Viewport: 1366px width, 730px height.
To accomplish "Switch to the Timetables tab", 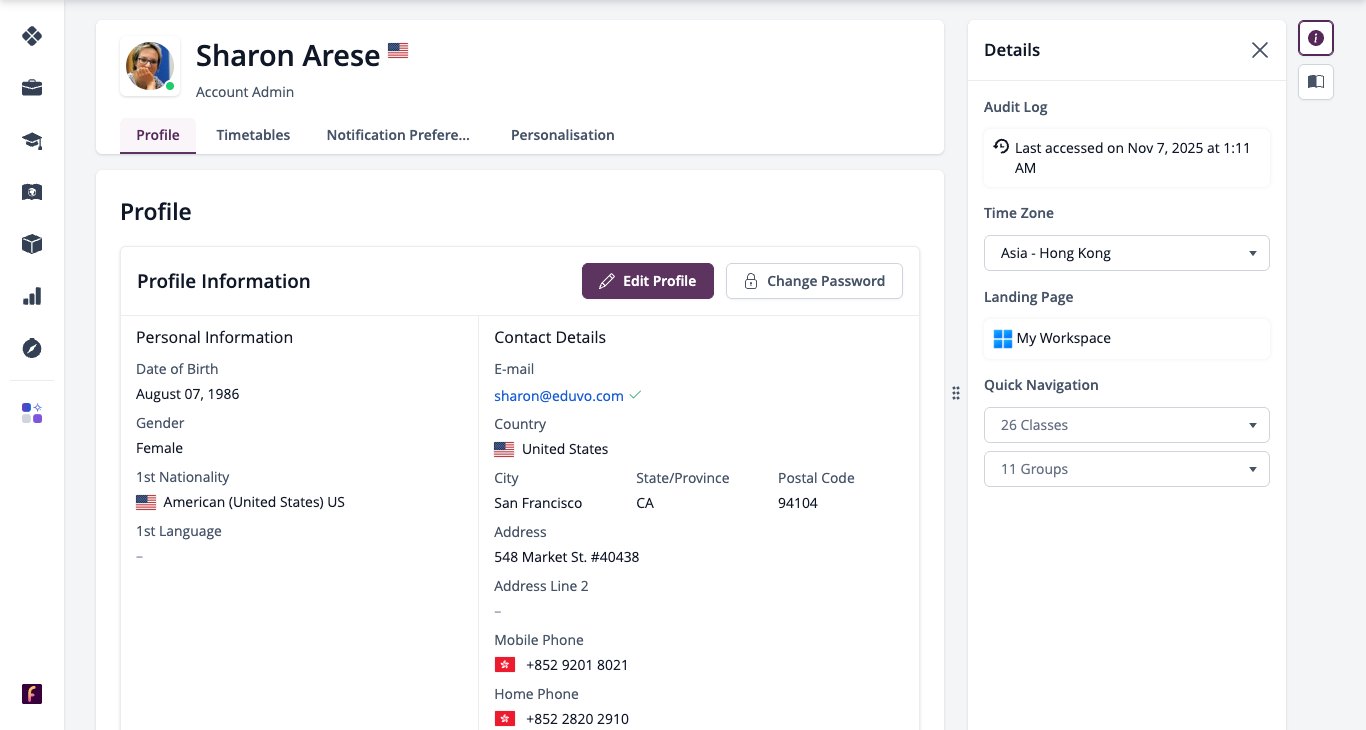I will 253,135.
